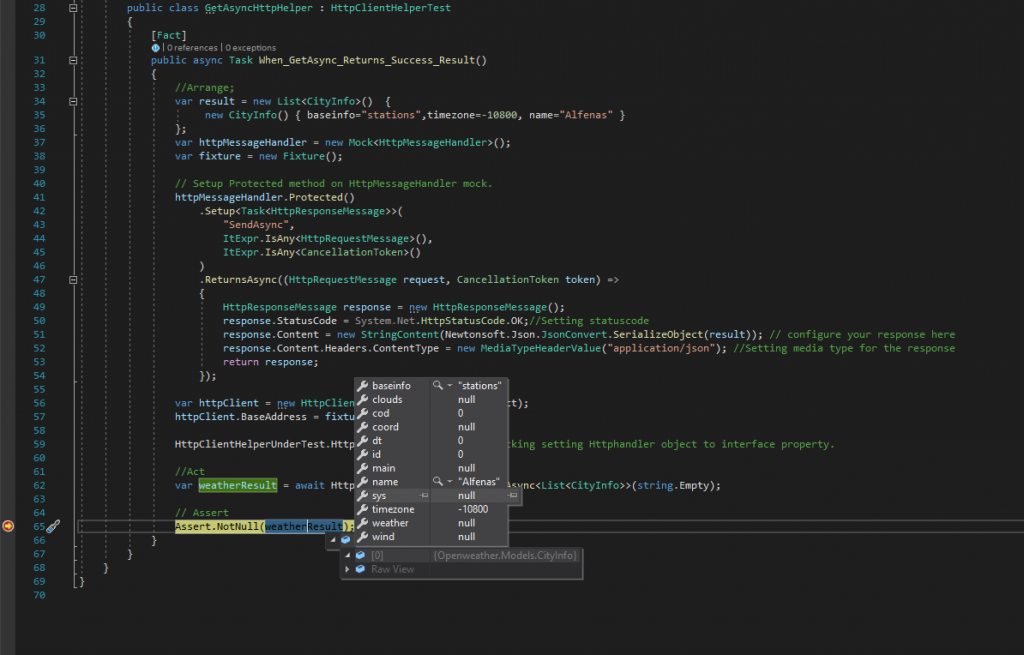Image resolution: width=1024 pixels, height=655 pixels.
Task: Click the magnifier icon beside "Alfenas" value
Action: pos(436,481)
